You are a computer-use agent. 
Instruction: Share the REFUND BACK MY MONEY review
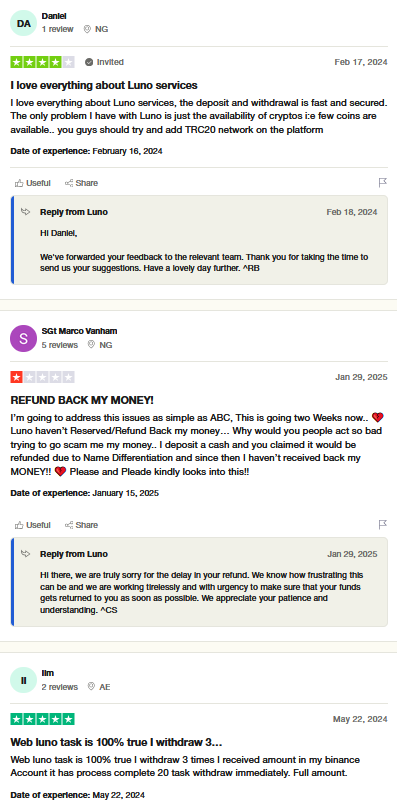(x=81, y=525)
